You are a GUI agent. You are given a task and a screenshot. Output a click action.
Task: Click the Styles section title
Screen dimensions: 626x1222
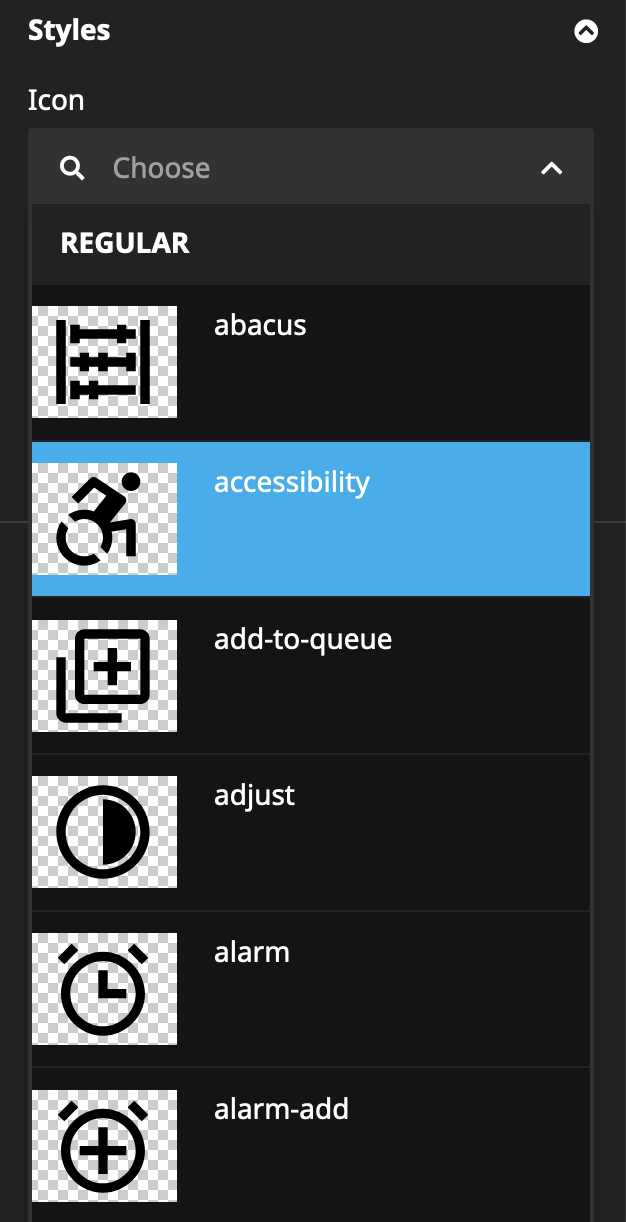(69, 31)
